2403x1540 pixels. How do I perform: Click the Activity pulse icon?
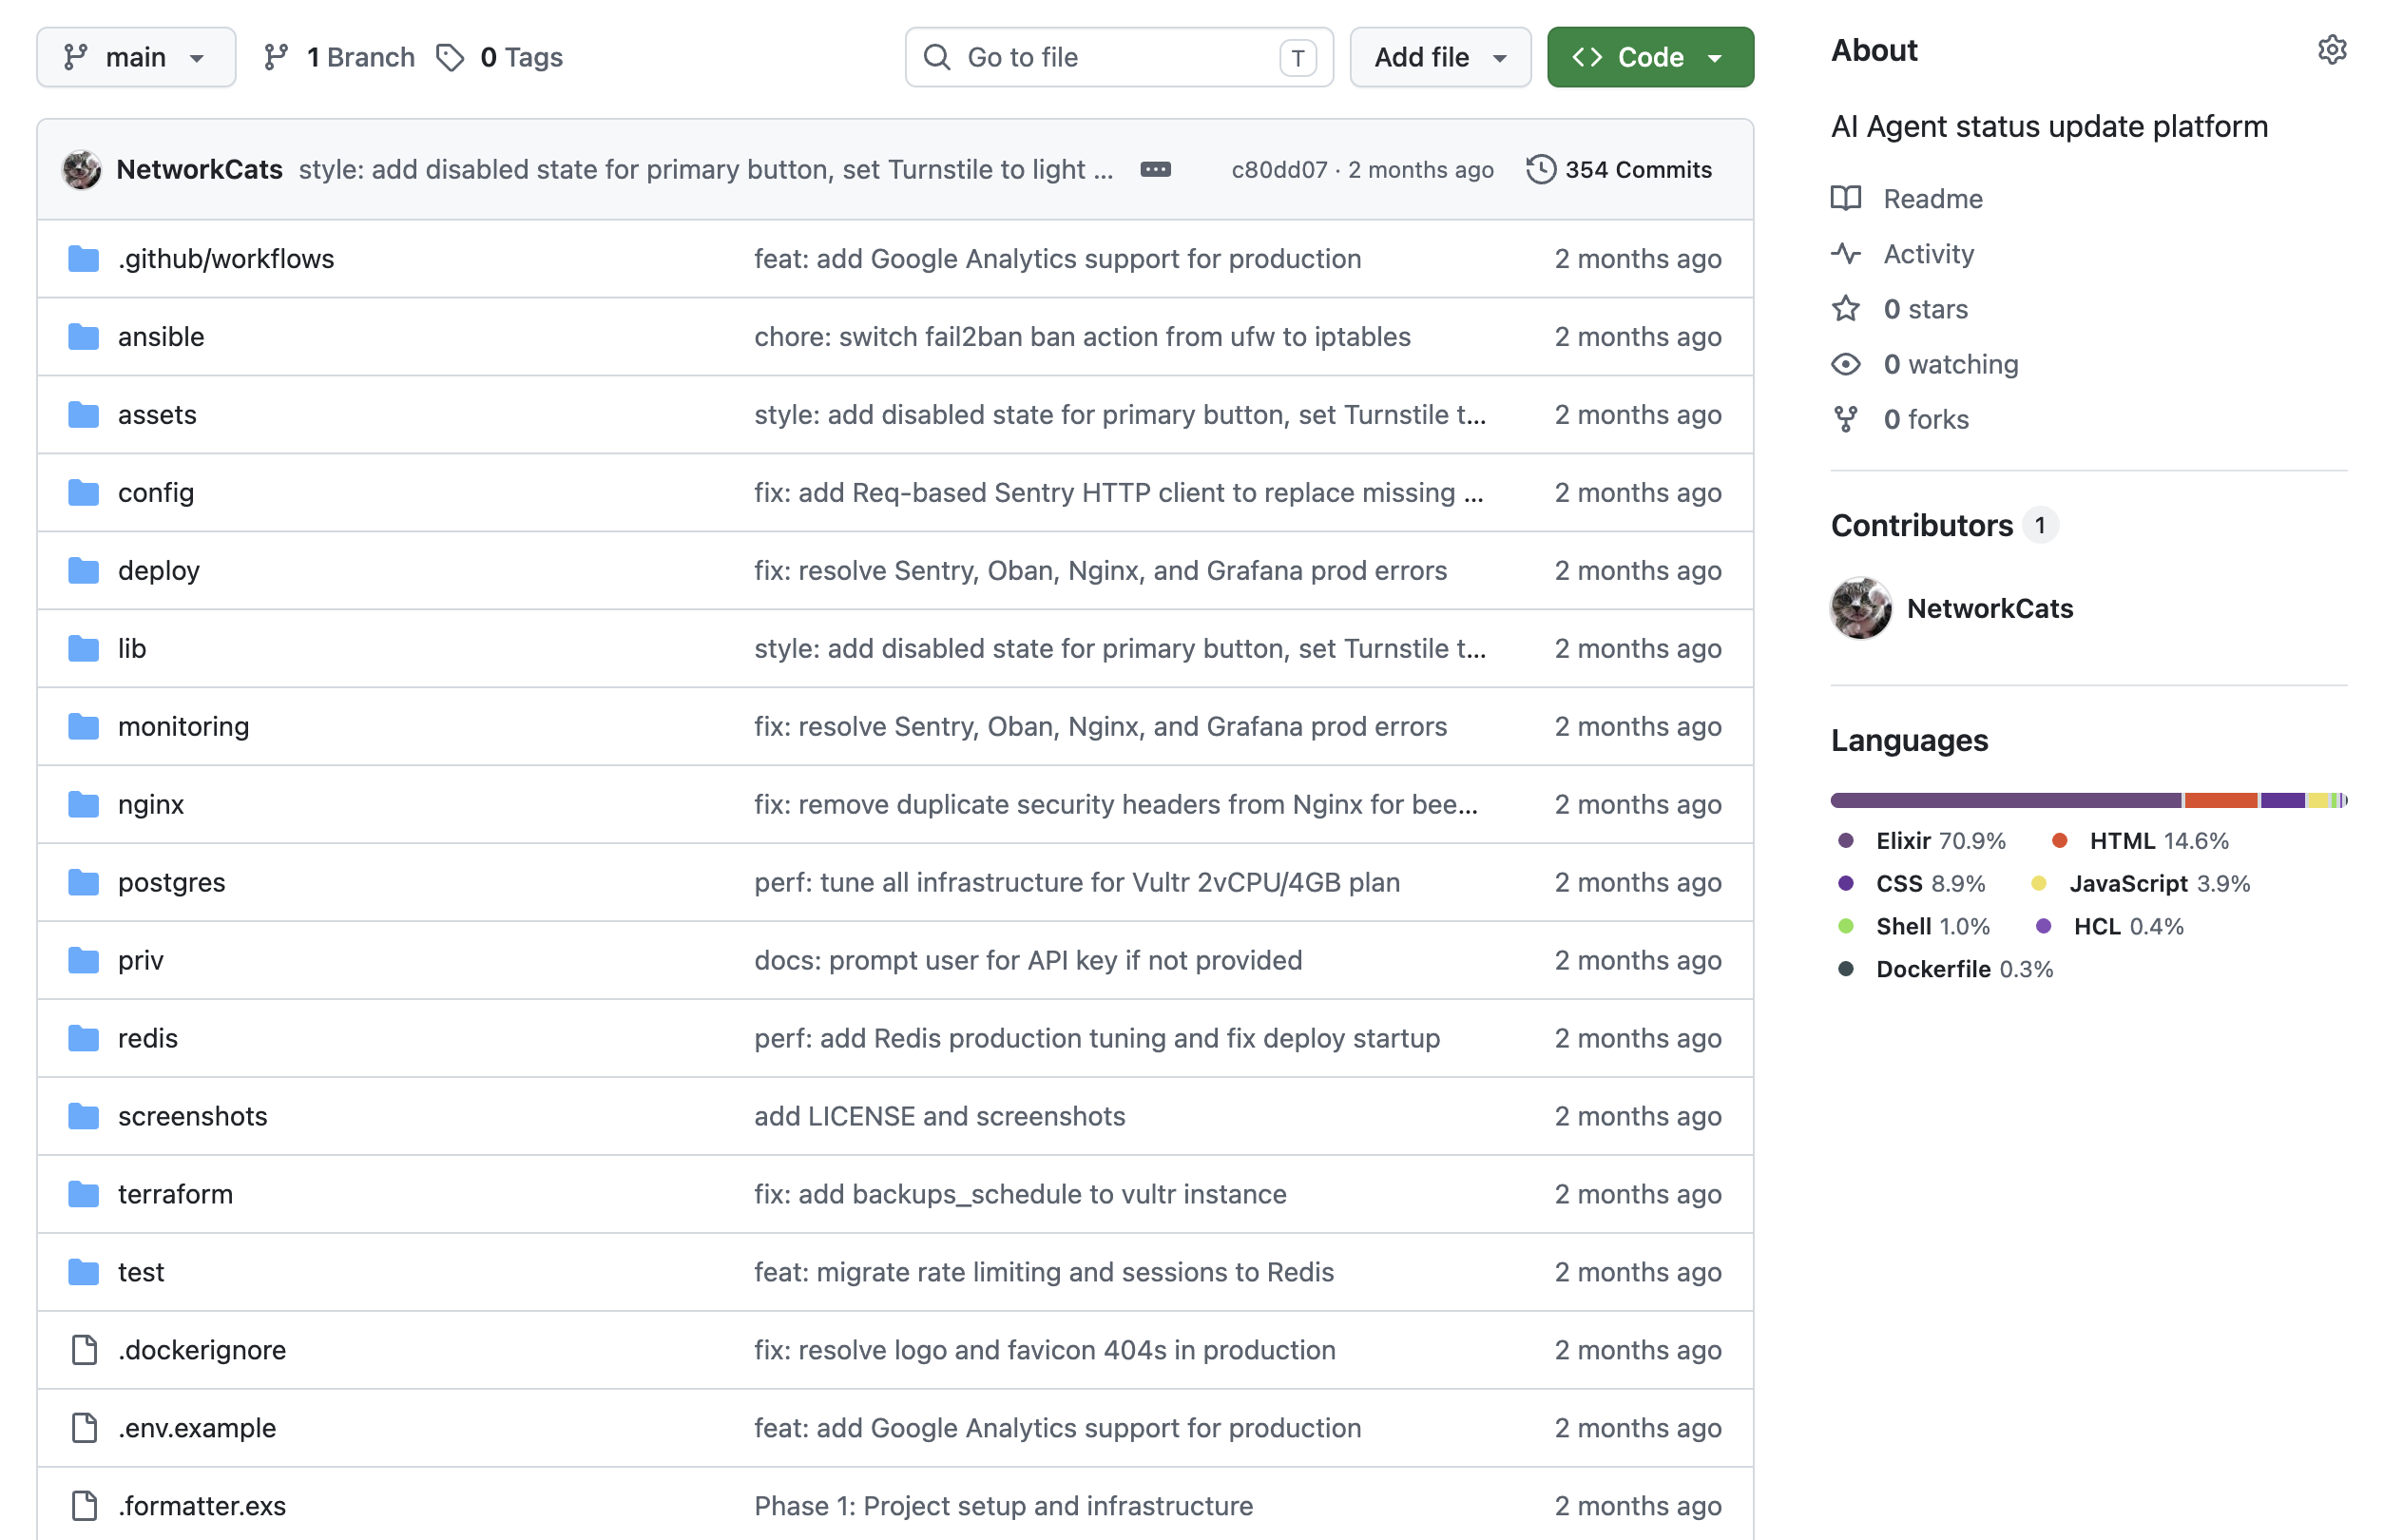pos(1846,254)
